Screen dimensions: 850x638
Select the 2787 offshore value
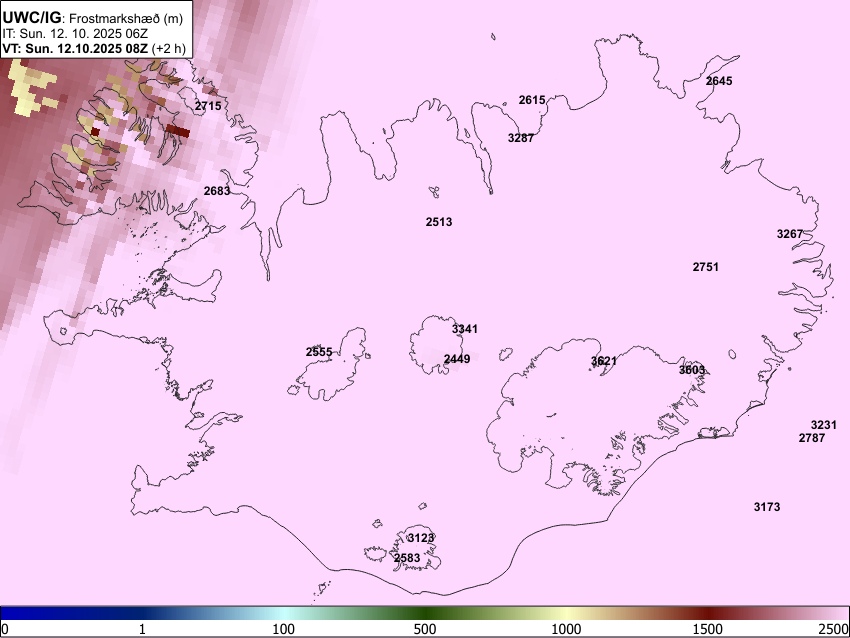click(x=812, y=438)
